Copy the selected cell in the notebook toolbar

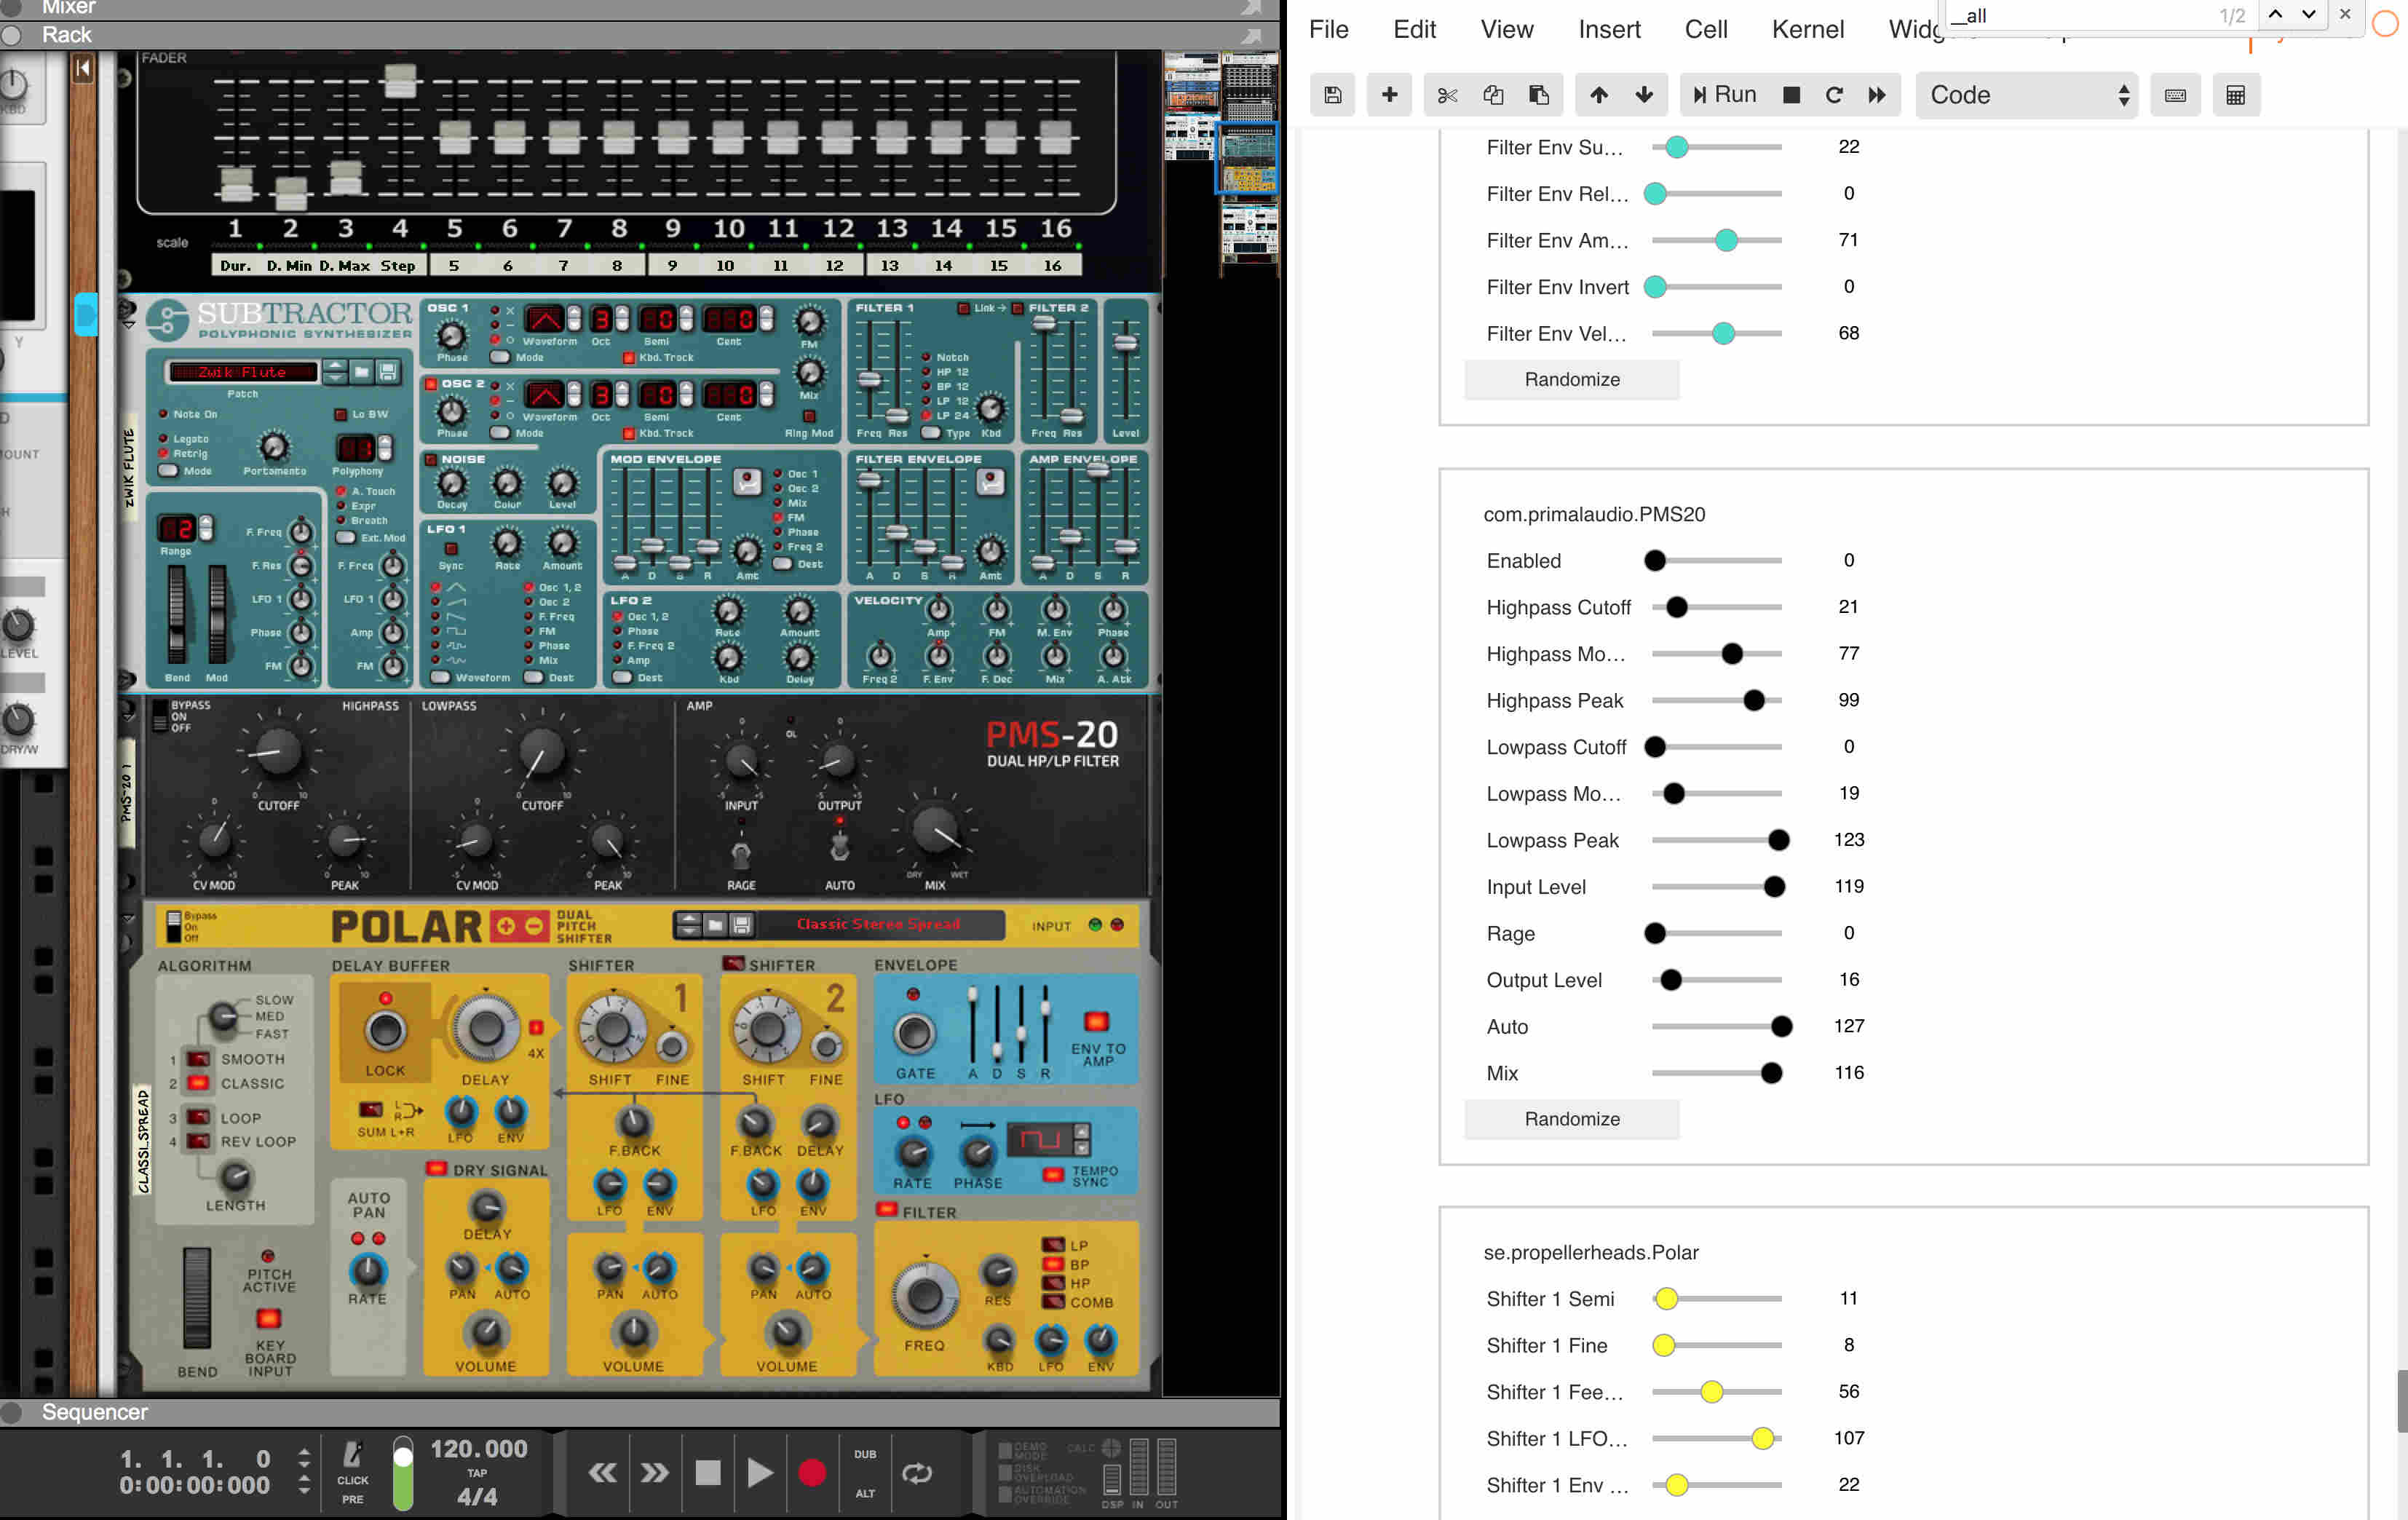(x=1493, y=95)
